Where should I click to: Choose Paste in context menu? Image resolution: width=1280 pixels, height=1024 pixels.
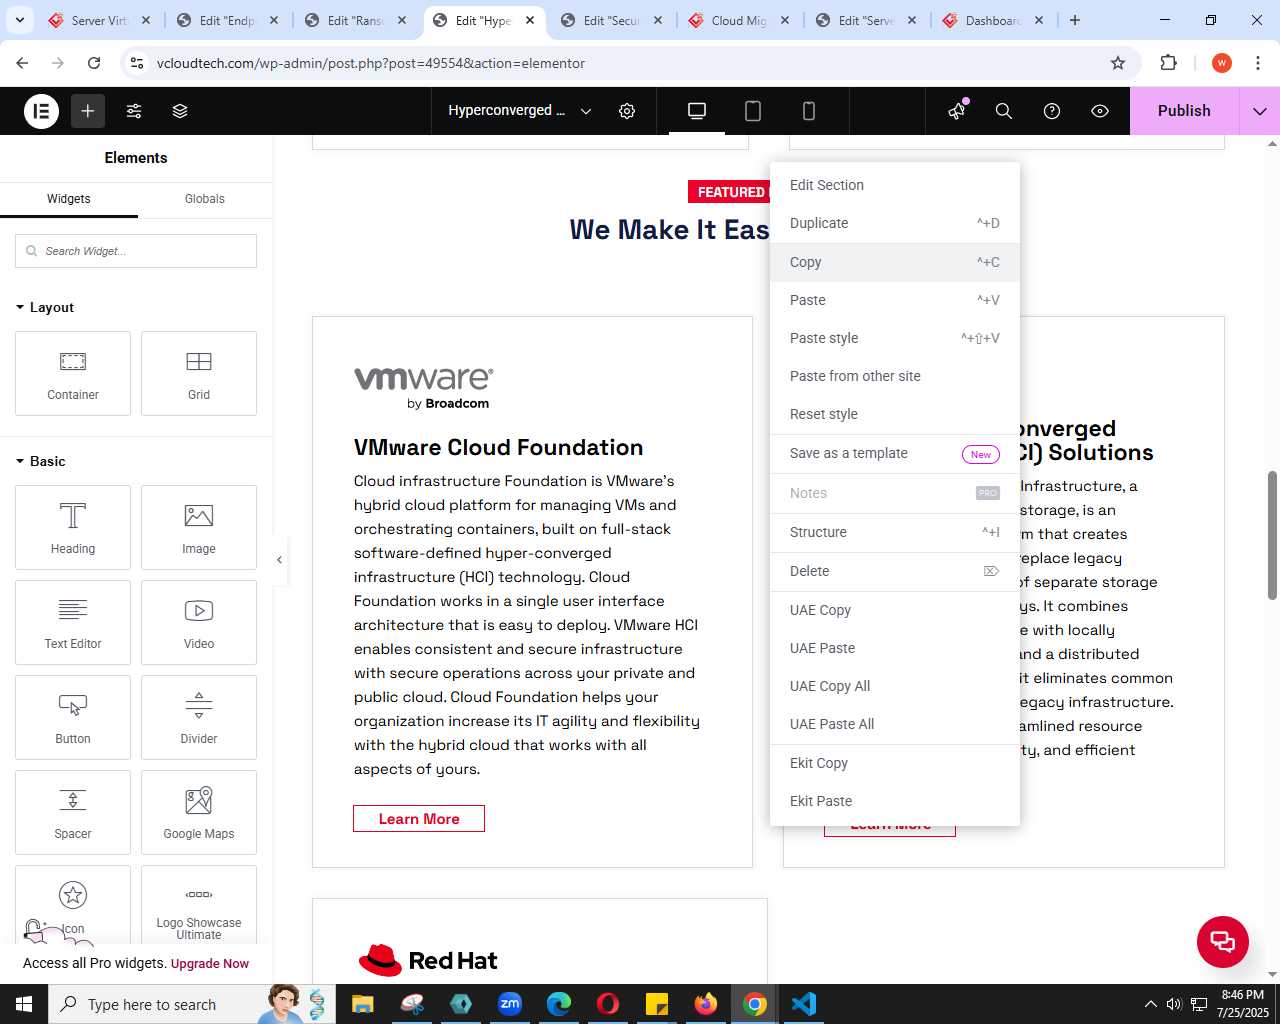895,300
